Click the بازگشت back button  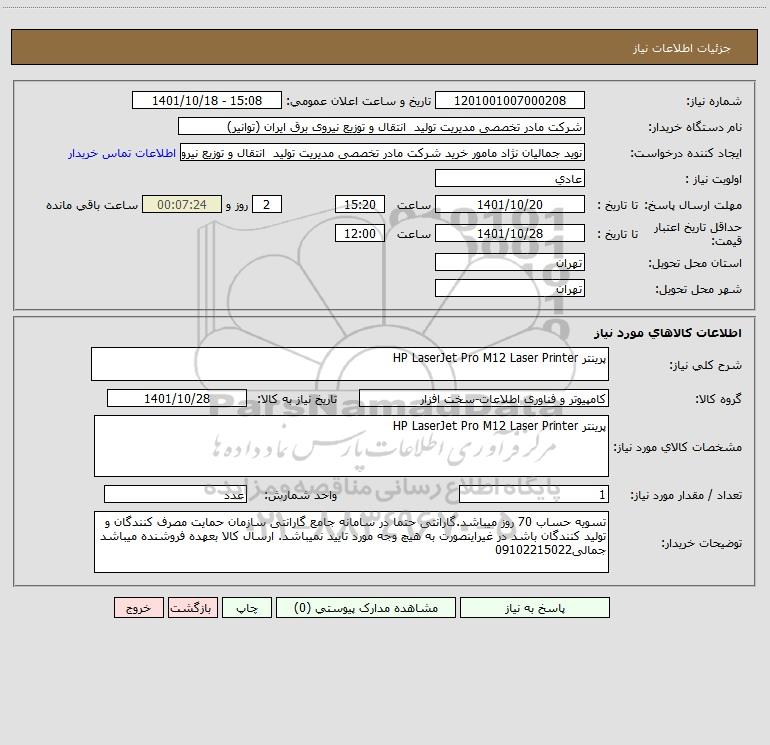(192, 607)
